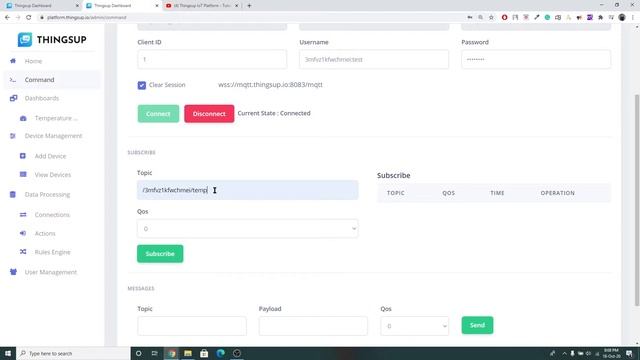
Task: Open Command in the sidebar menu
Action: pos(39,80)
